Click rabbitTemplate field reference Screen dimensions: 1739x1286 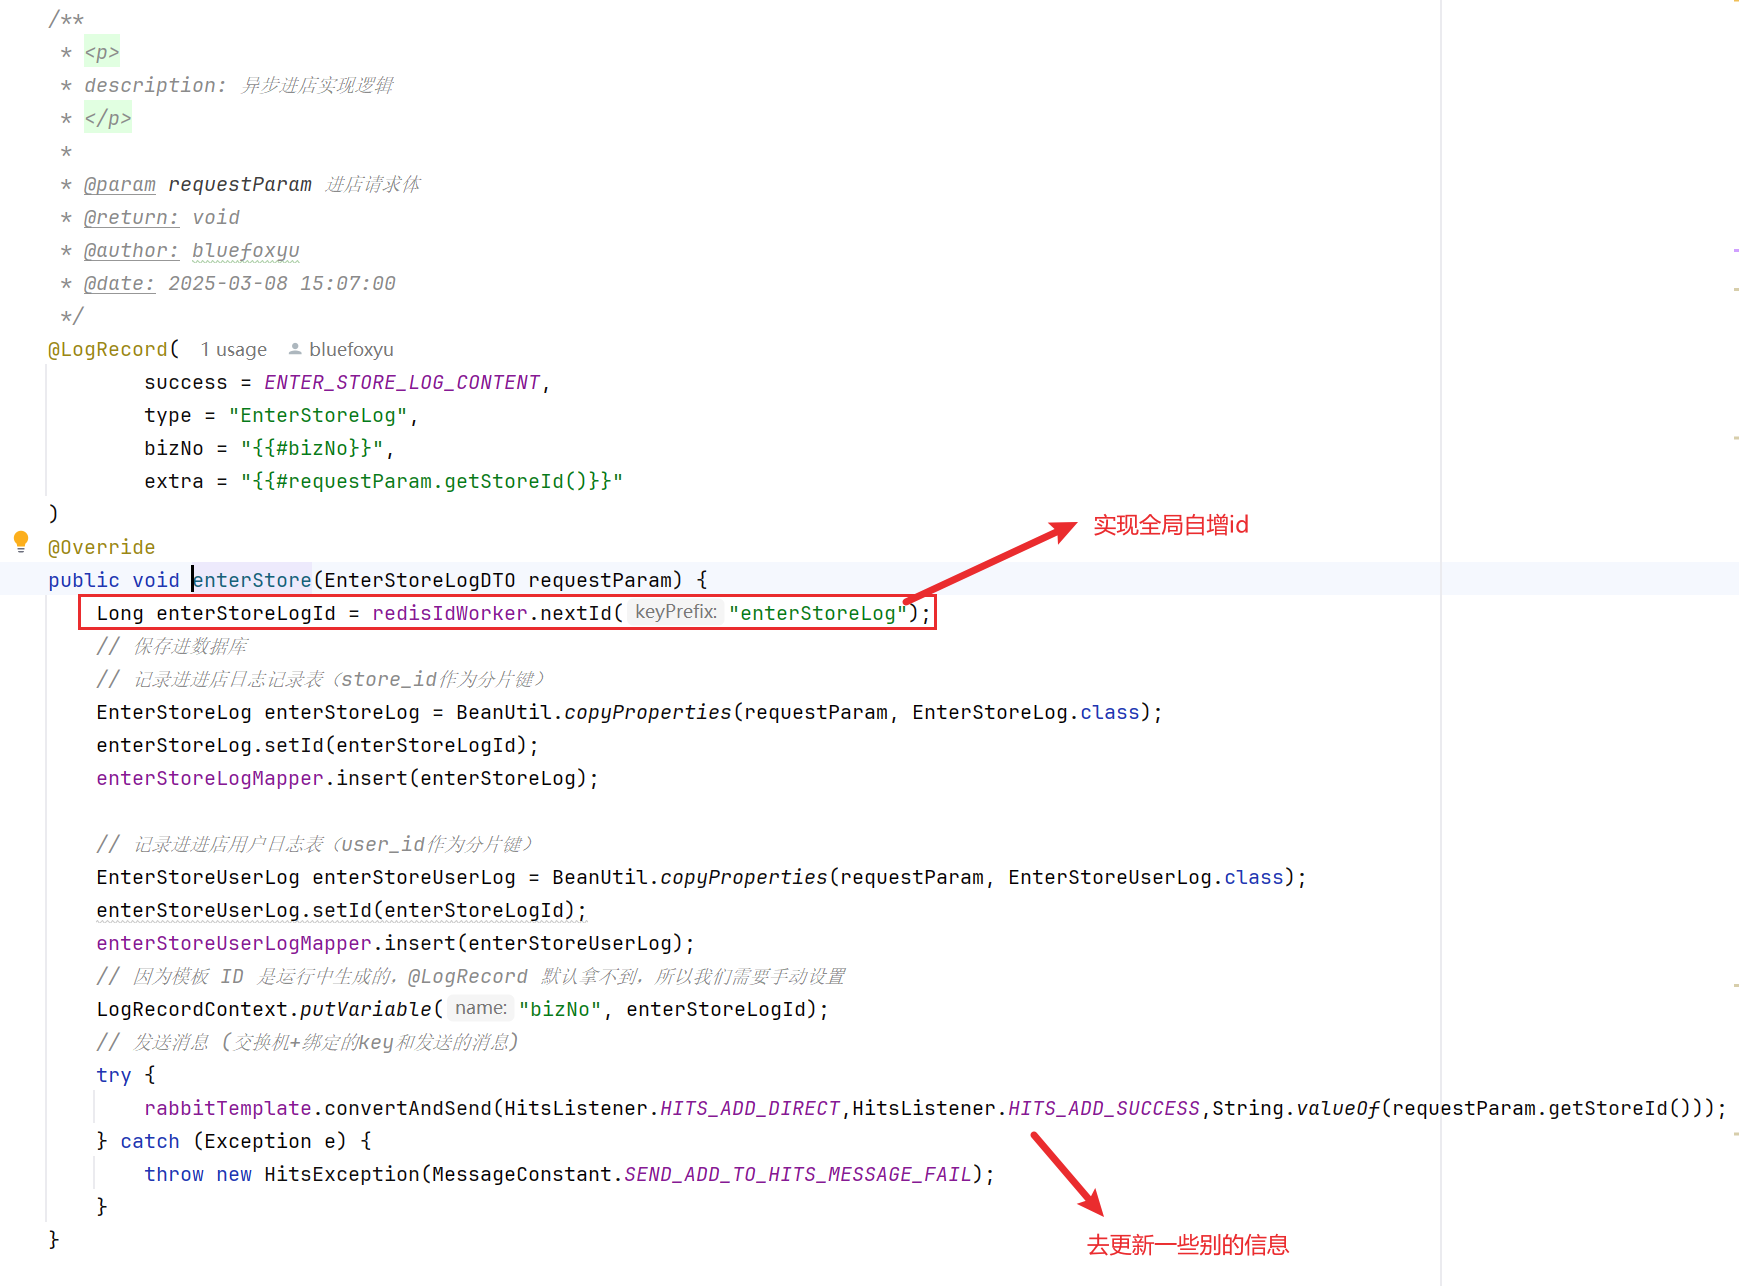click(x=228, y=1108)
